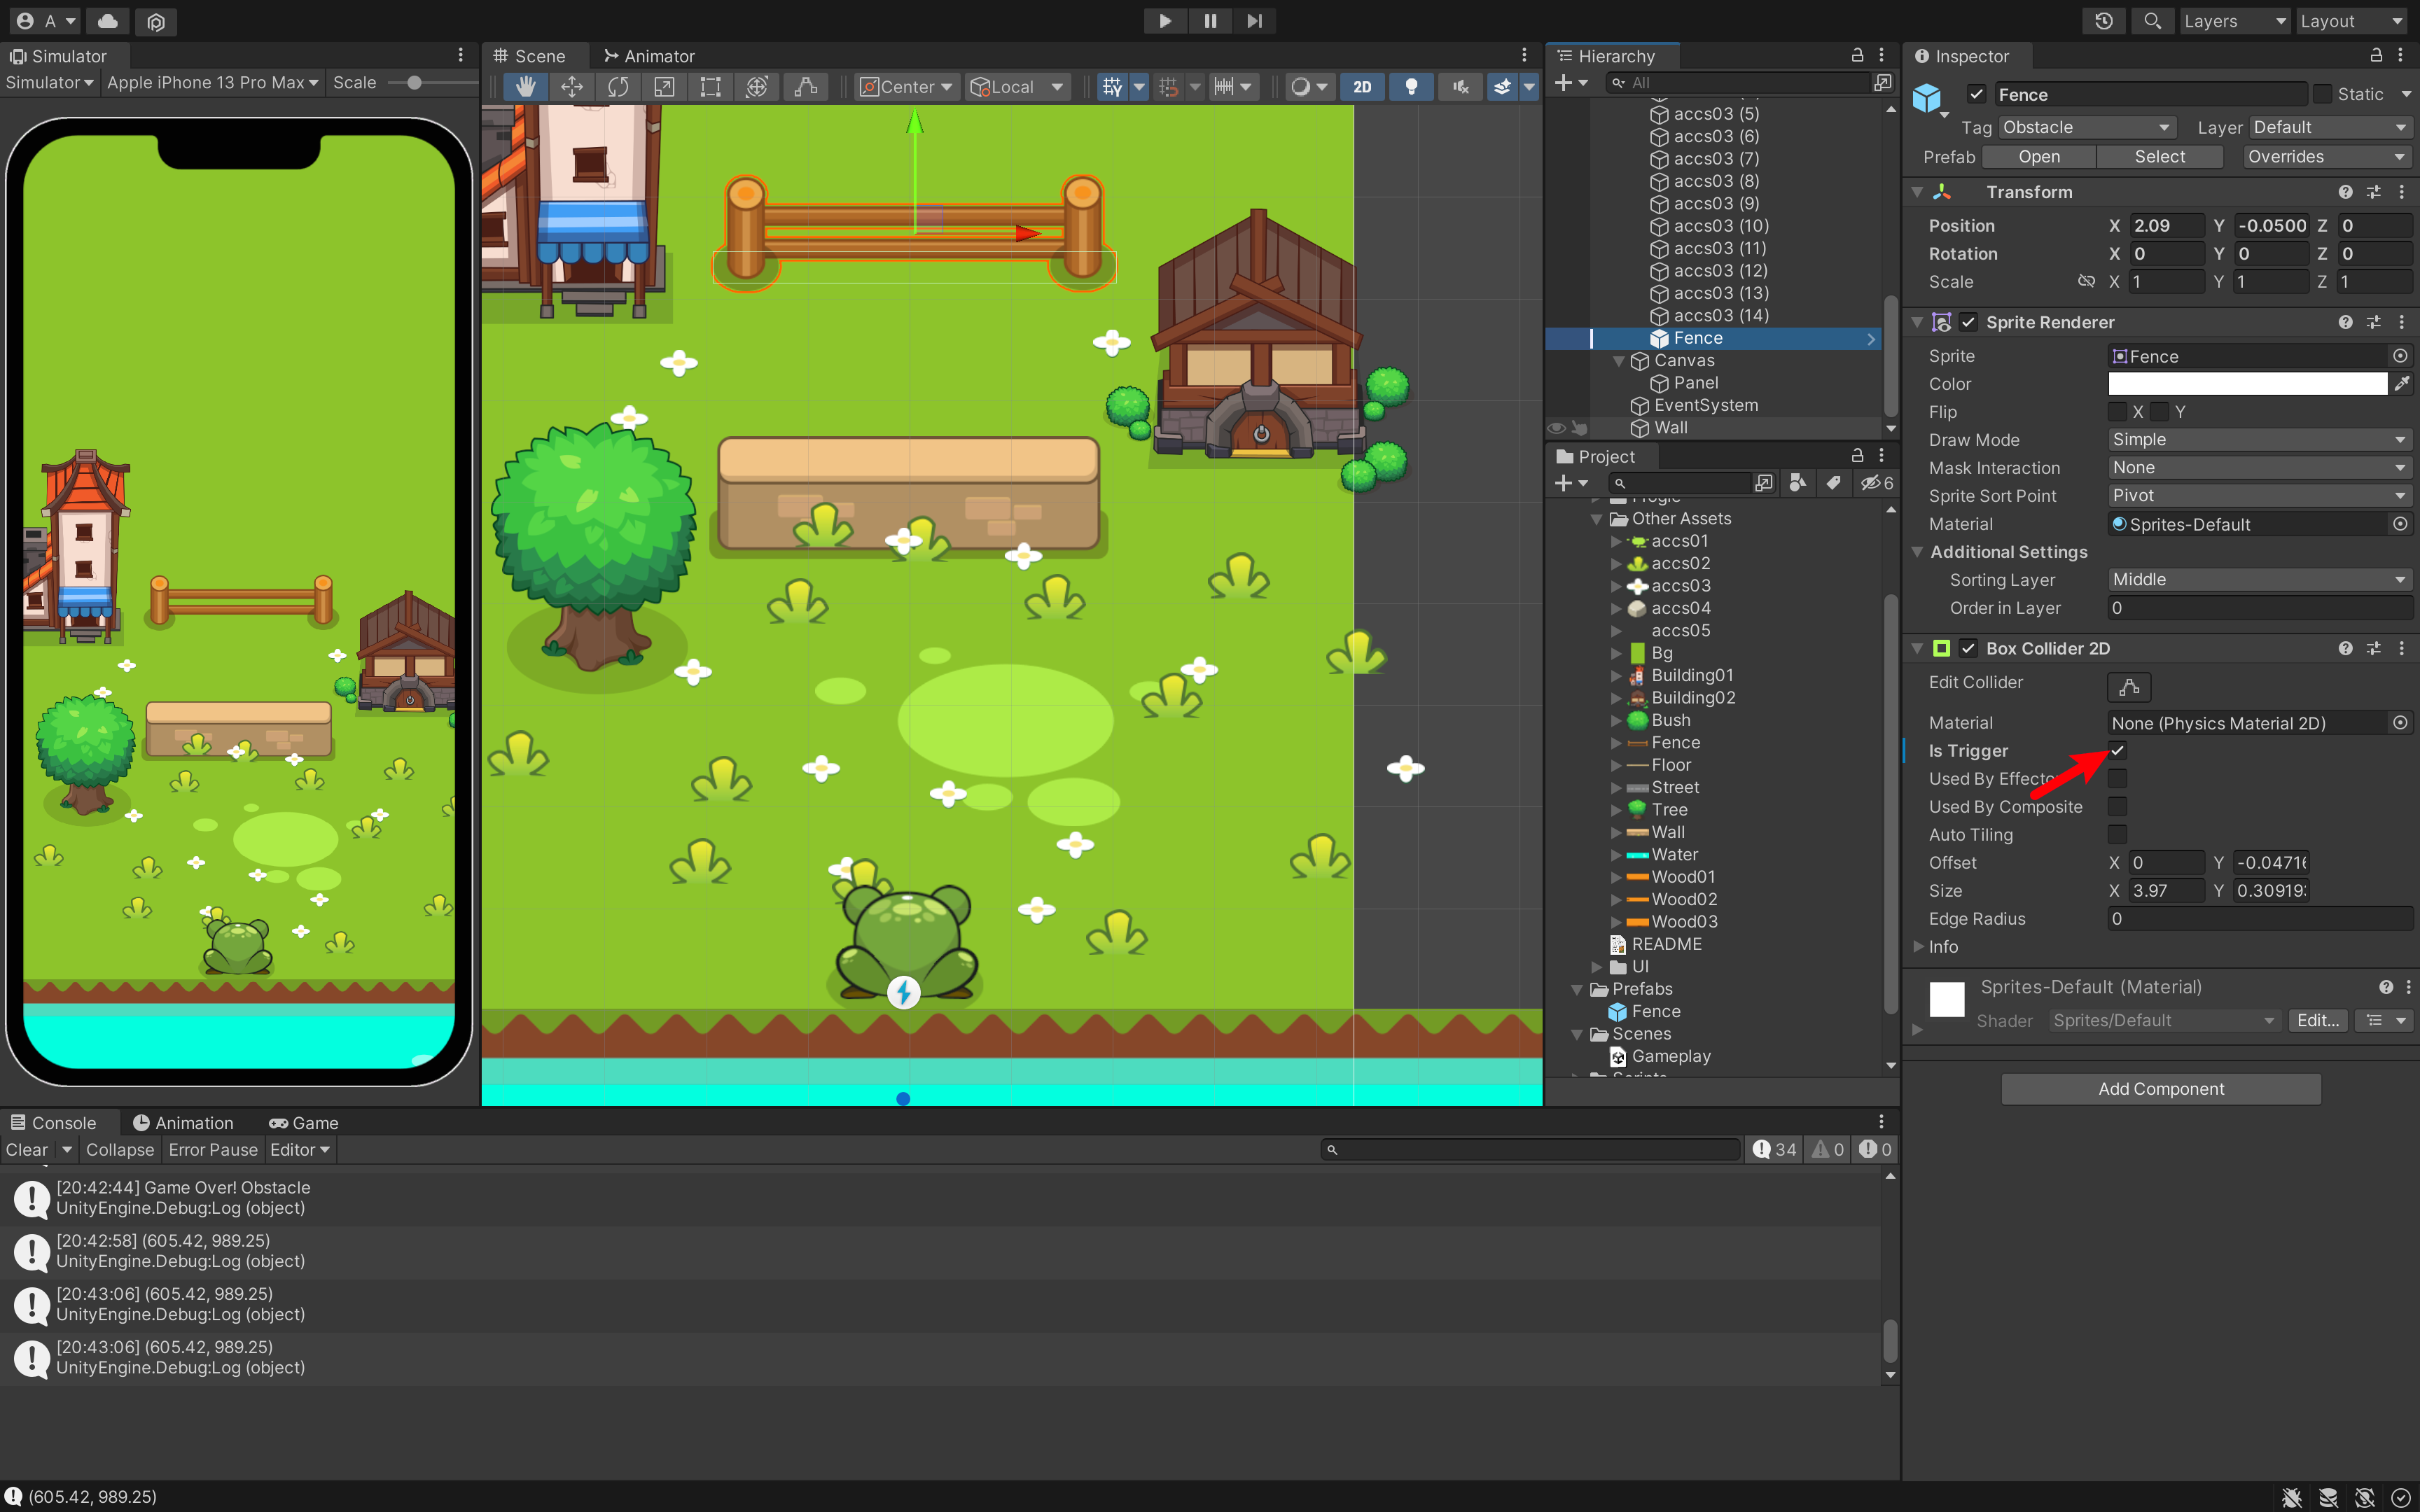Open Sprite Renderer help icon
The height and width of the screenshot is (1512, 2420).
click(2345, 322)
